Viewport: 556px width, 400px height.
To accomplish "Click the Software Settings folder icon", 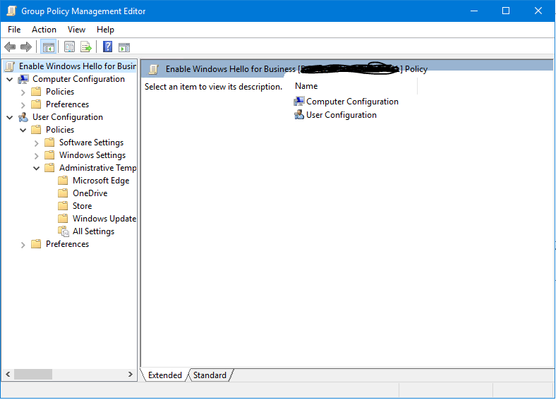I will point(50,143).
